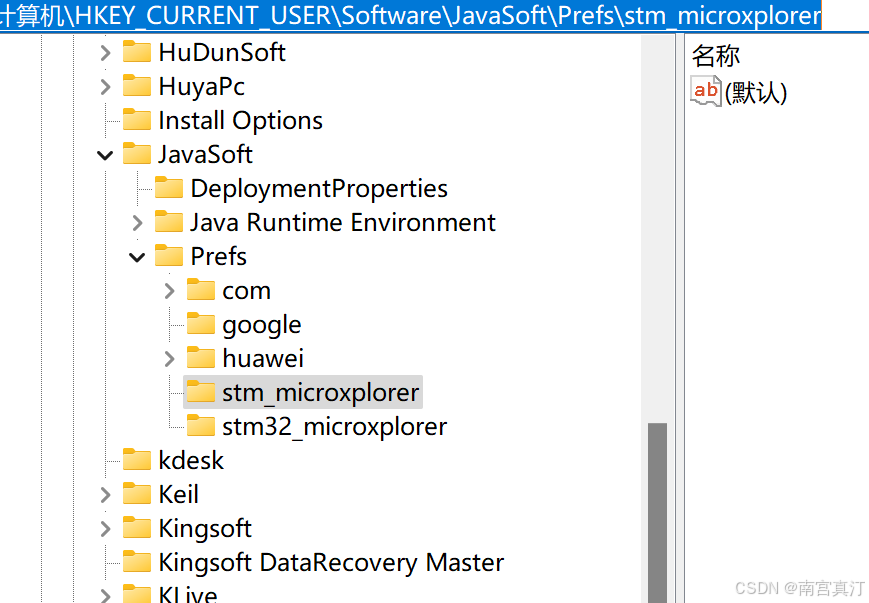
Task: Select the HuyaPc key label
Action: tap(202, 87)
